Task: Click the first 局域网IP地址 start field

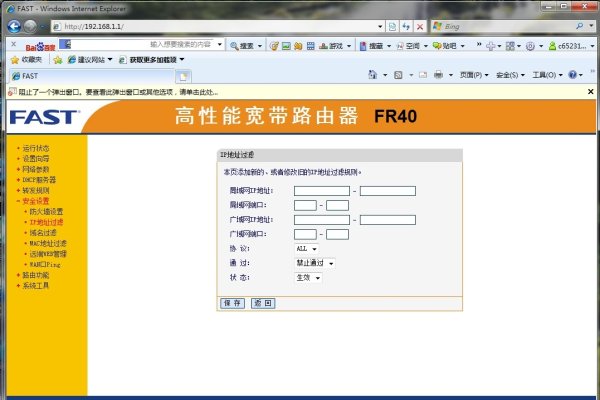Action: (x=322, y=191)
